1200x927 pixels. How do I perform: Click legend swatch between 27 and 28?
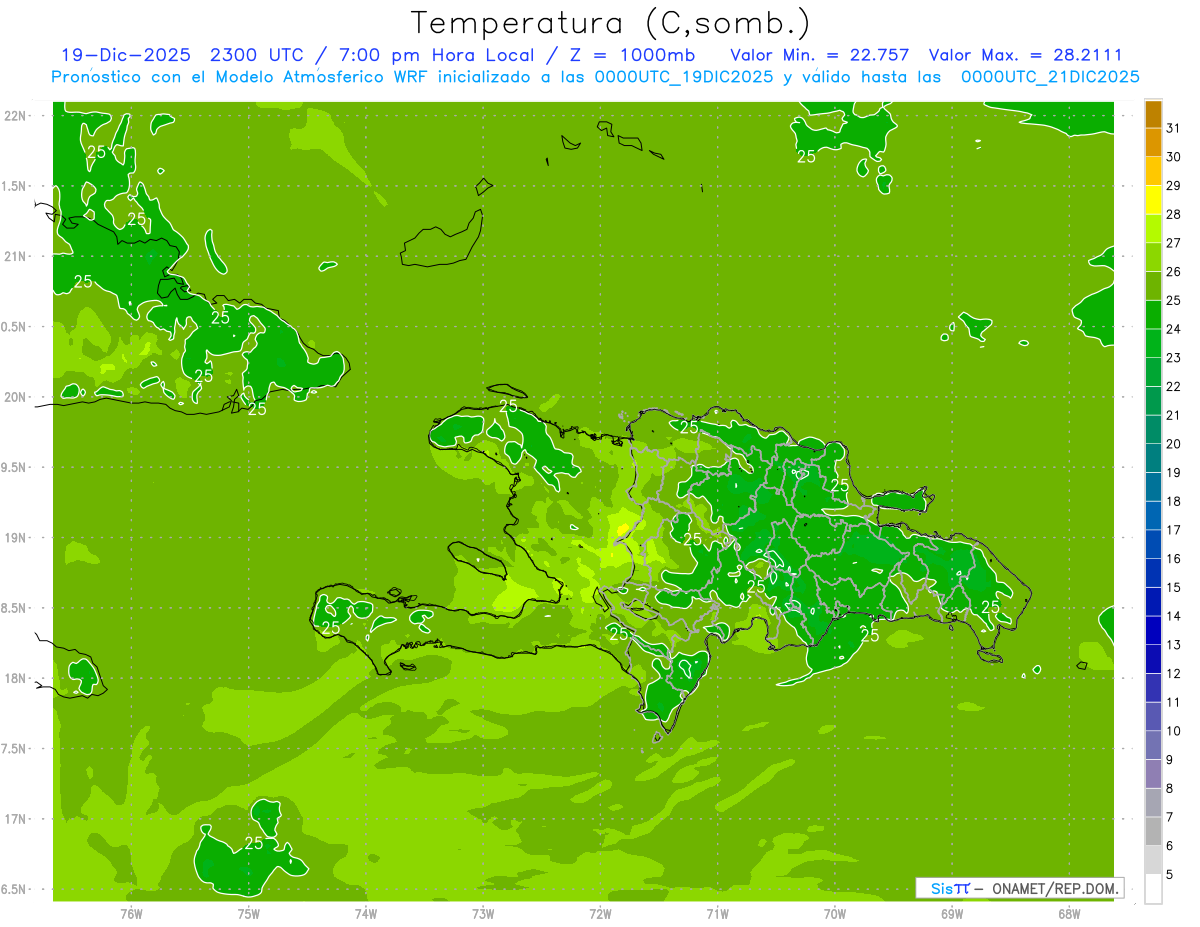1153,229
